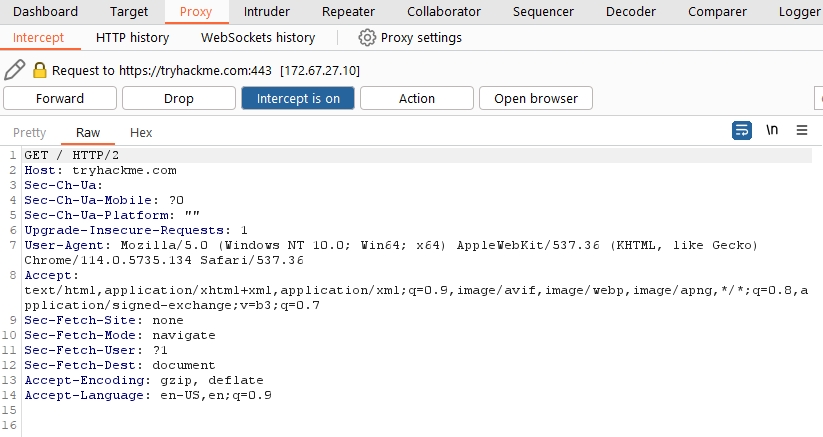Switch to the HTTP history tab
The height and width of the screenshot is (437, 823).
tap(132, 38)
